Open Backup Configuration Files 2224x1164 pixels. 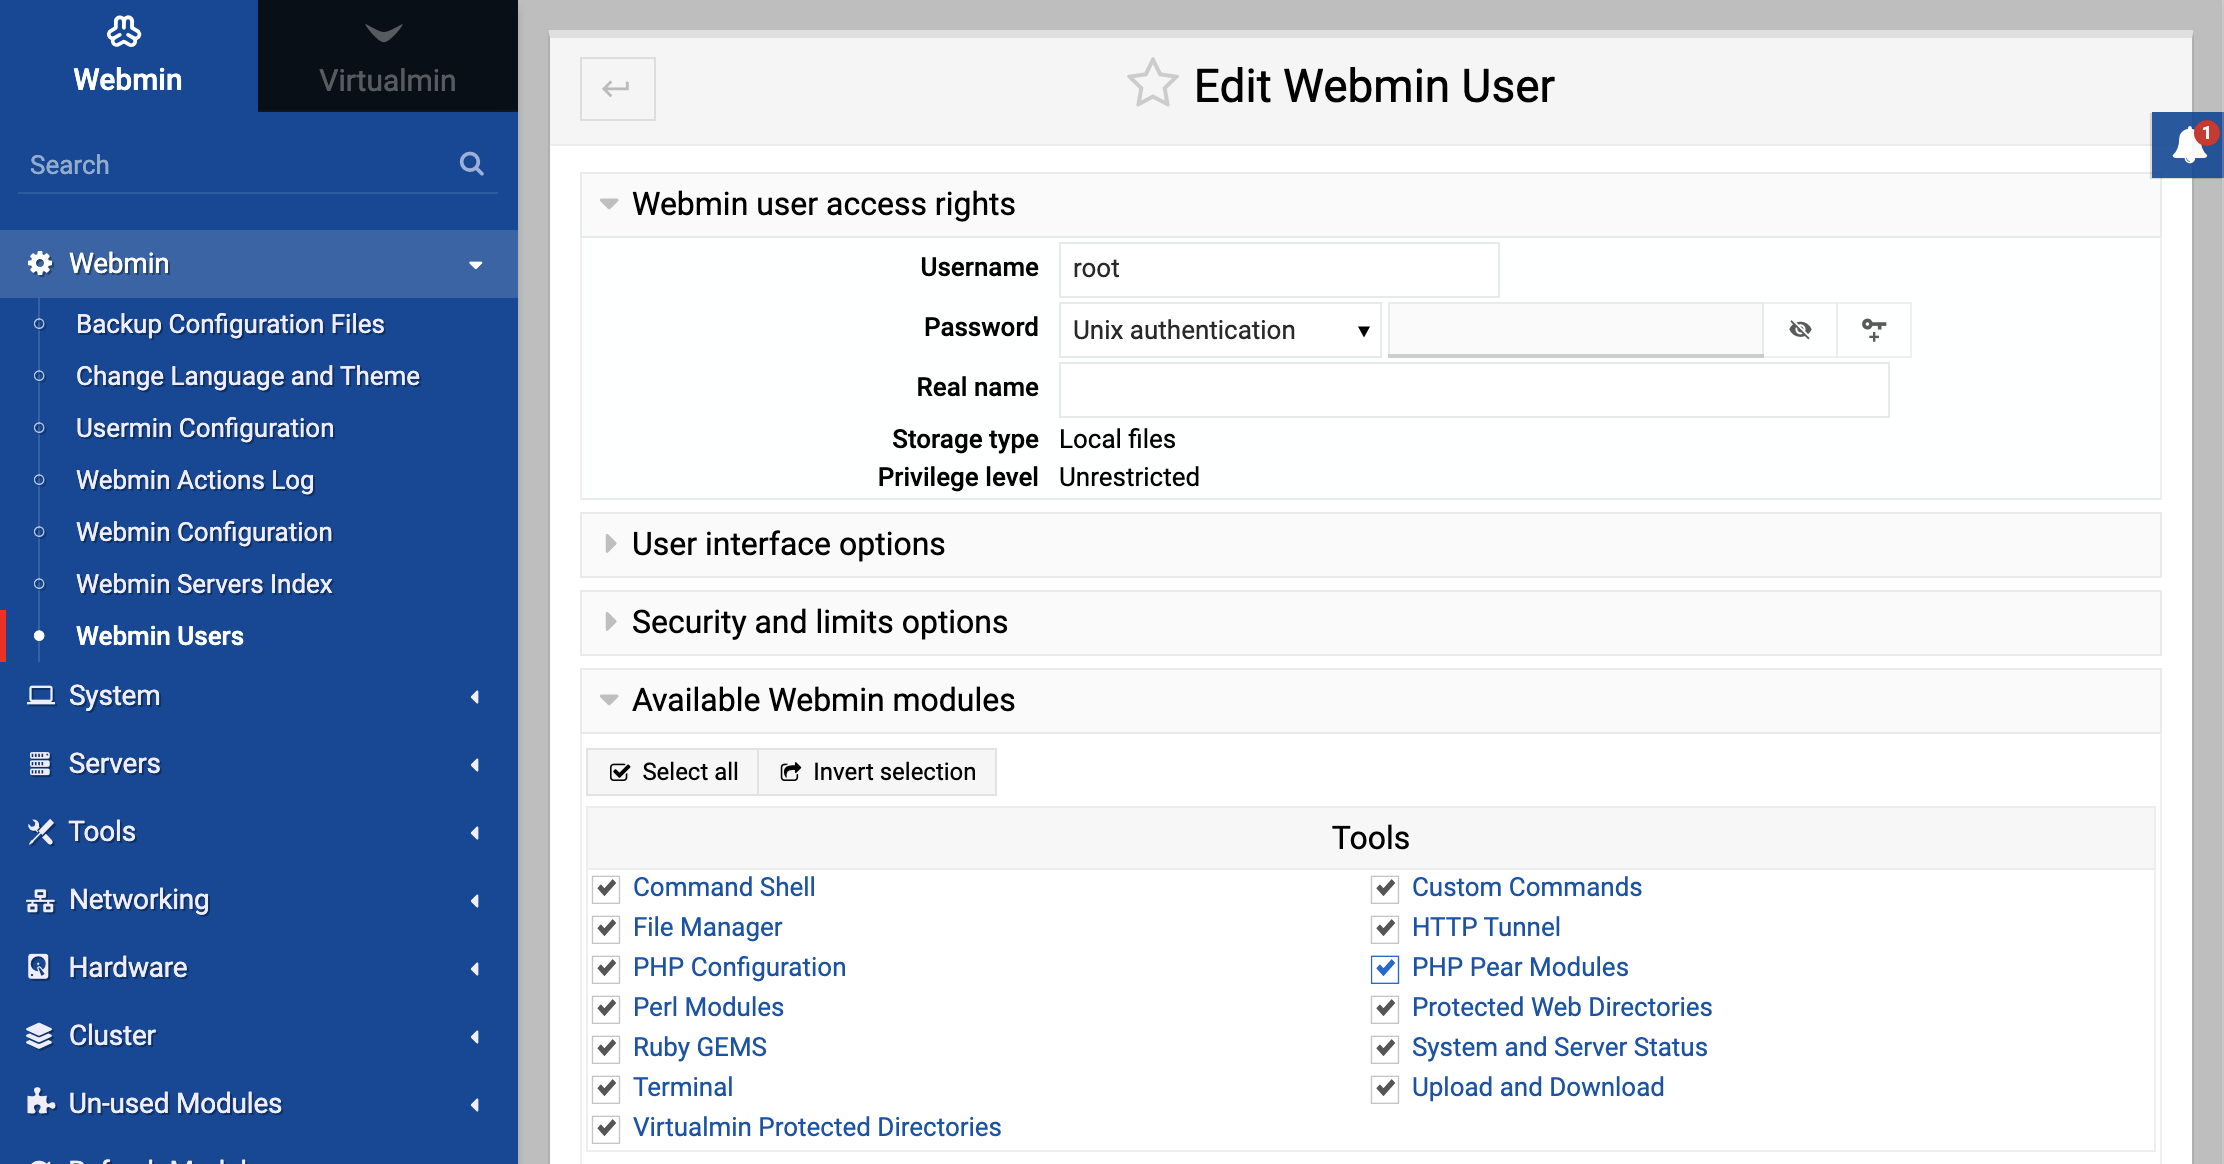(x=230, y=324)
